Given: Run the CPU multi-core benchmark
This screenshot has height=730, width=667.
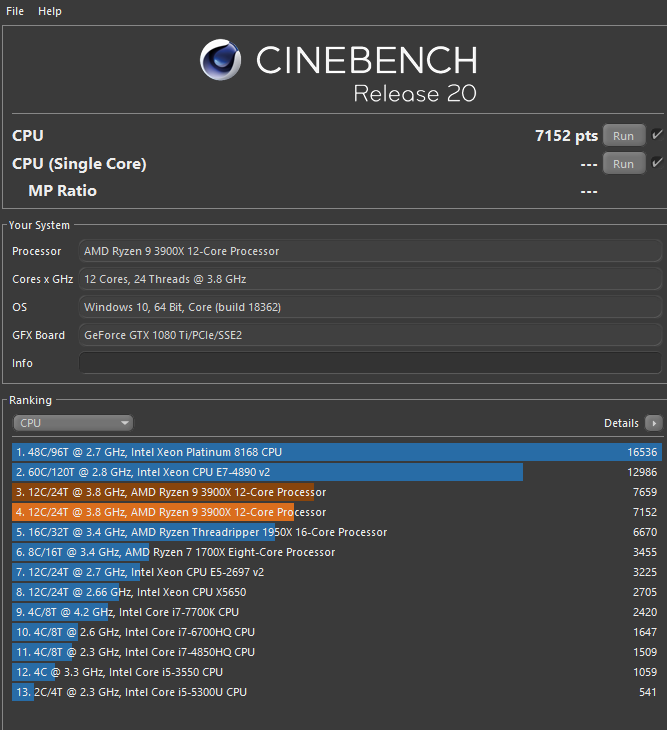Looking at the screenshot, I should tap(624, 136).
